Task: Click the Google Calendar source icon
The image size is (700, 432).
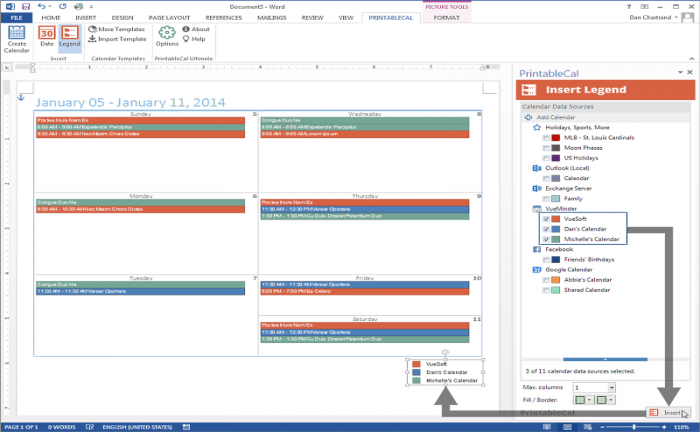Action: 537,270
